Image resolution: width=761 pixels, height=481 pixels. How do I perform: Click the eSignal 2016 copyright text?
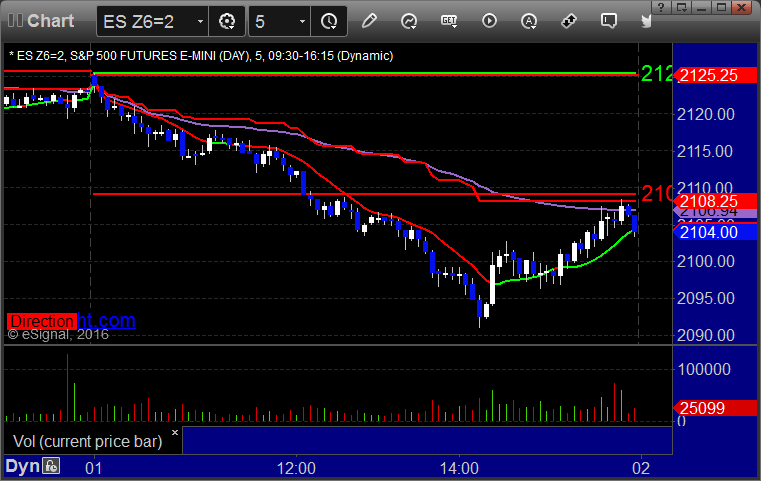pos(58,334)
